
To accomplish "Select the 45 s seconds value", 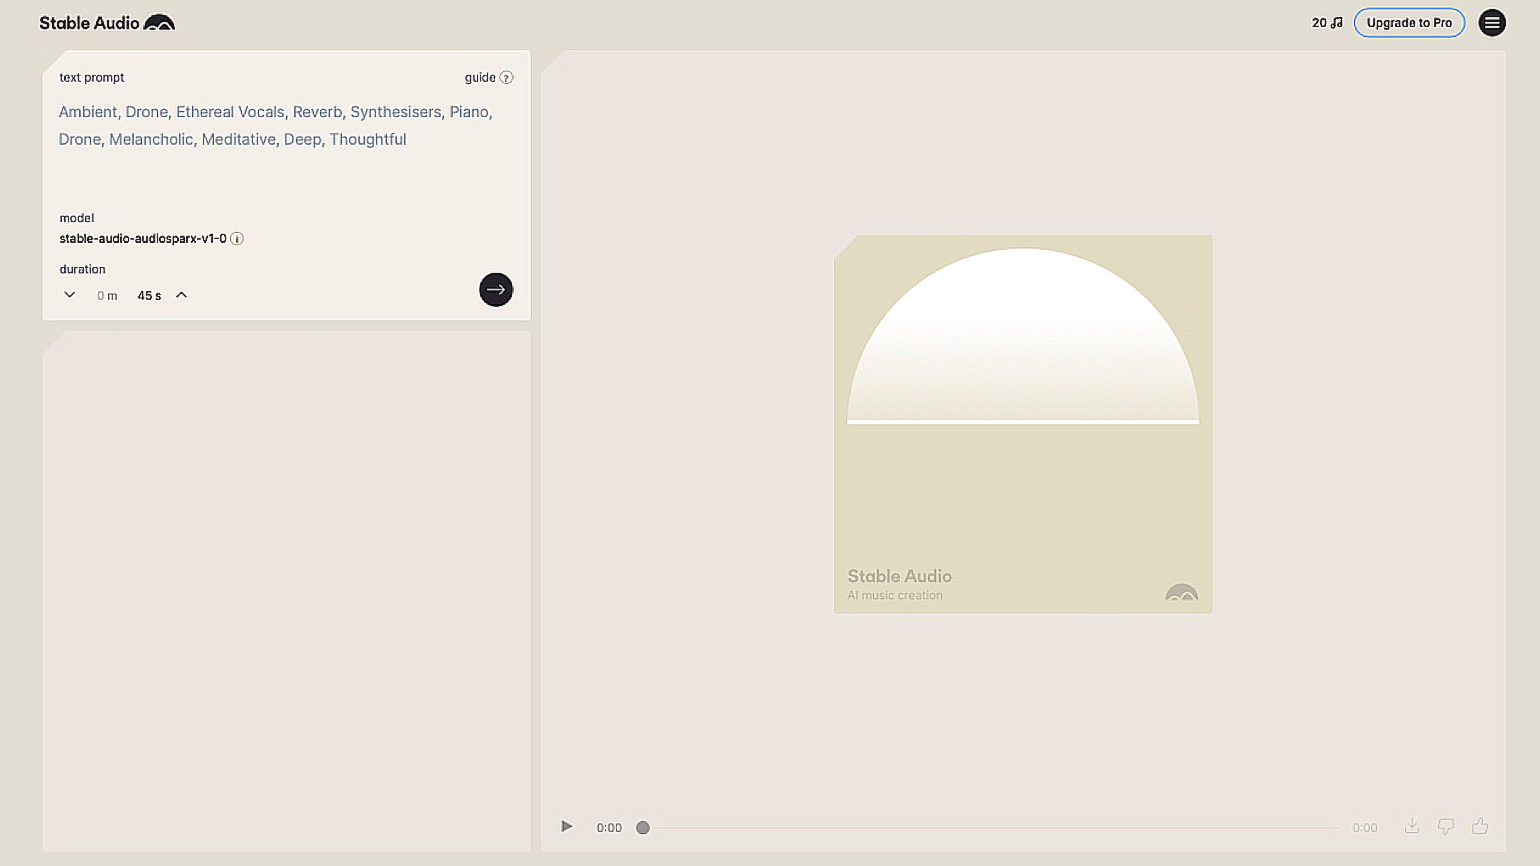I will click(x=149, y=296).
